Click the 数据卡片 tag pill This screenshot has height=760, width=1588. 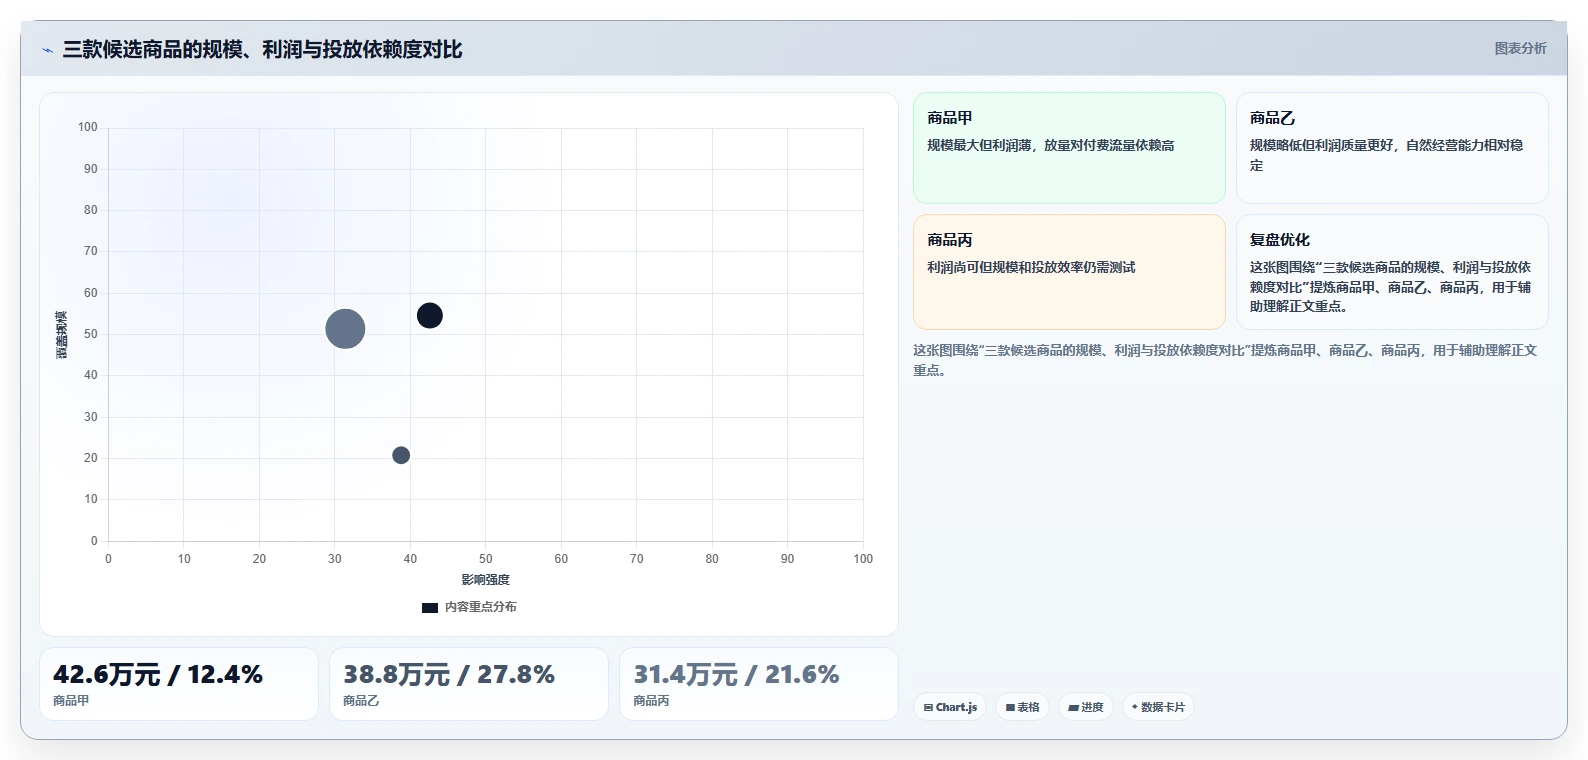[x=1158, y=707]
